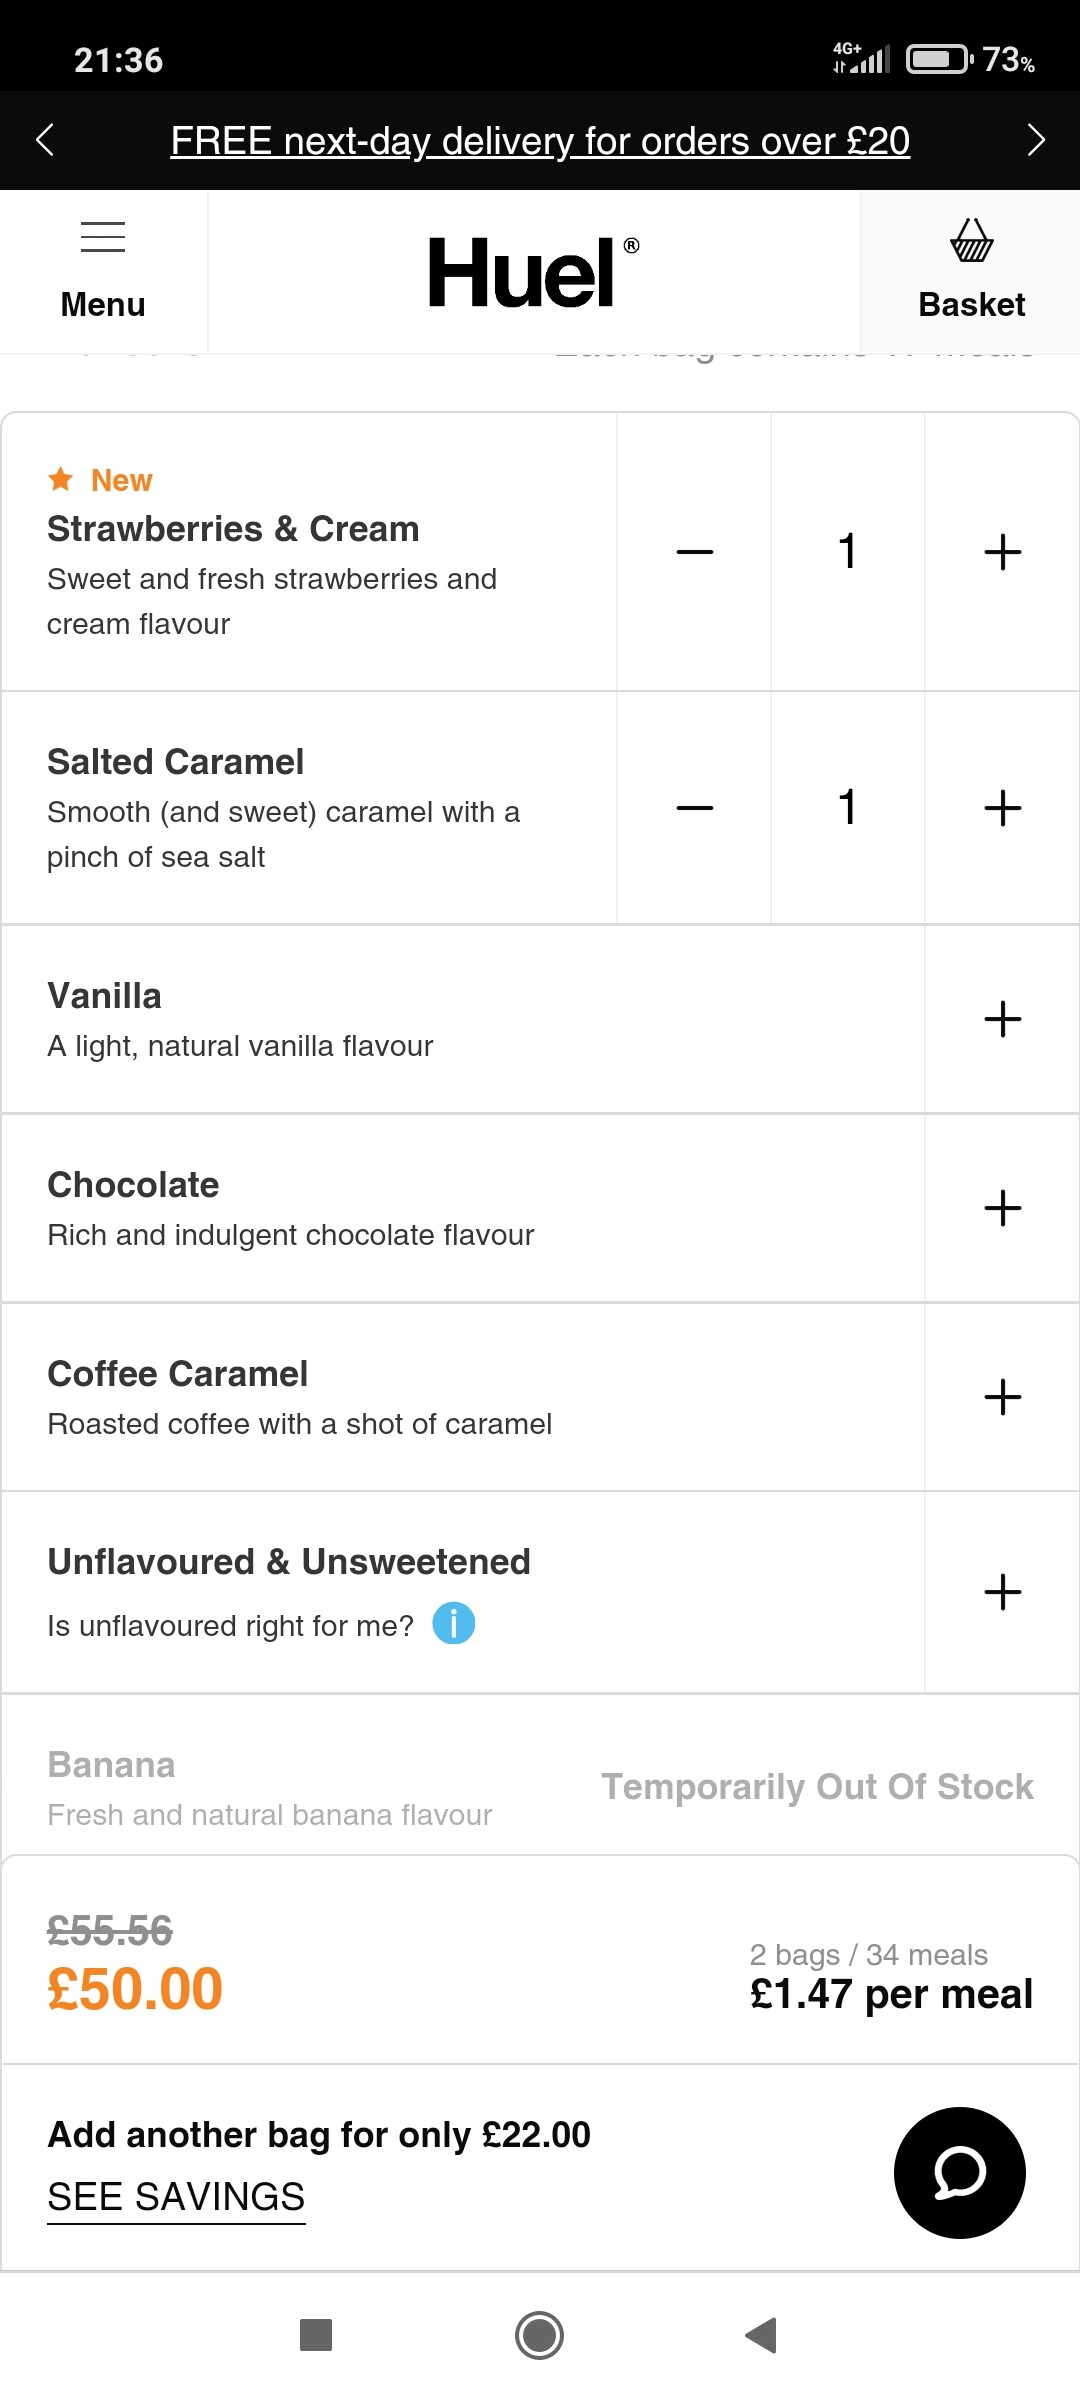
Task: Open Android recent apps button
Action: tap(316, 2335)
